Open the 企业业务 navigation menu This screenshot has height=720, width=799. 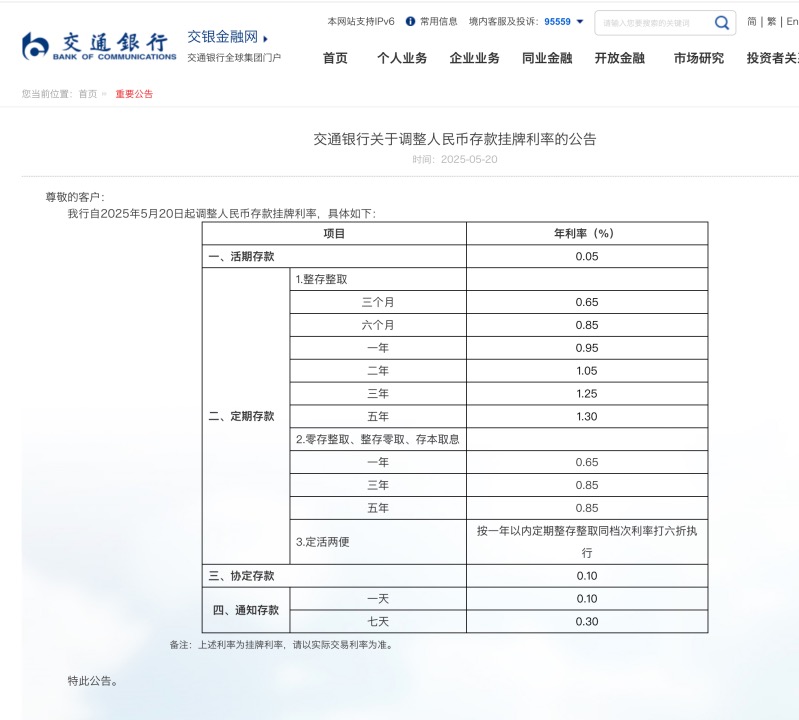[x=474, y=58]
